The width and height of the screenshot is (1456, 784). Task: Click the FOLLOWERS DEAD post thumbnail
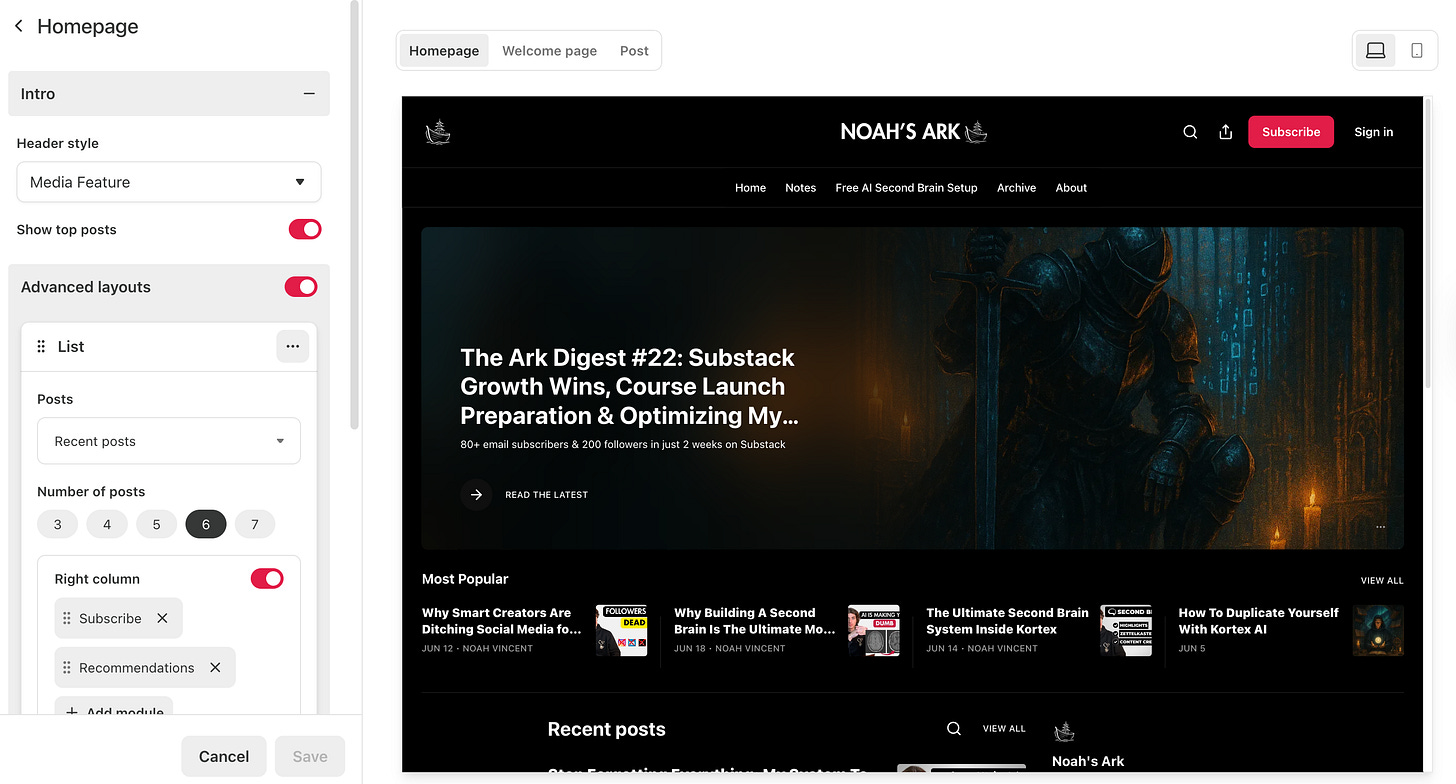(622, 630)
